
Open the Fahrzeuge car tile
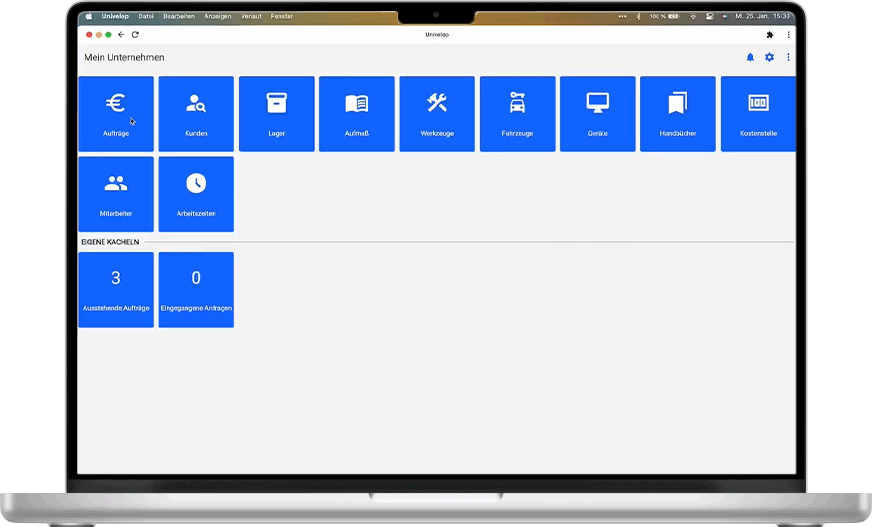(x=517, y=114)
